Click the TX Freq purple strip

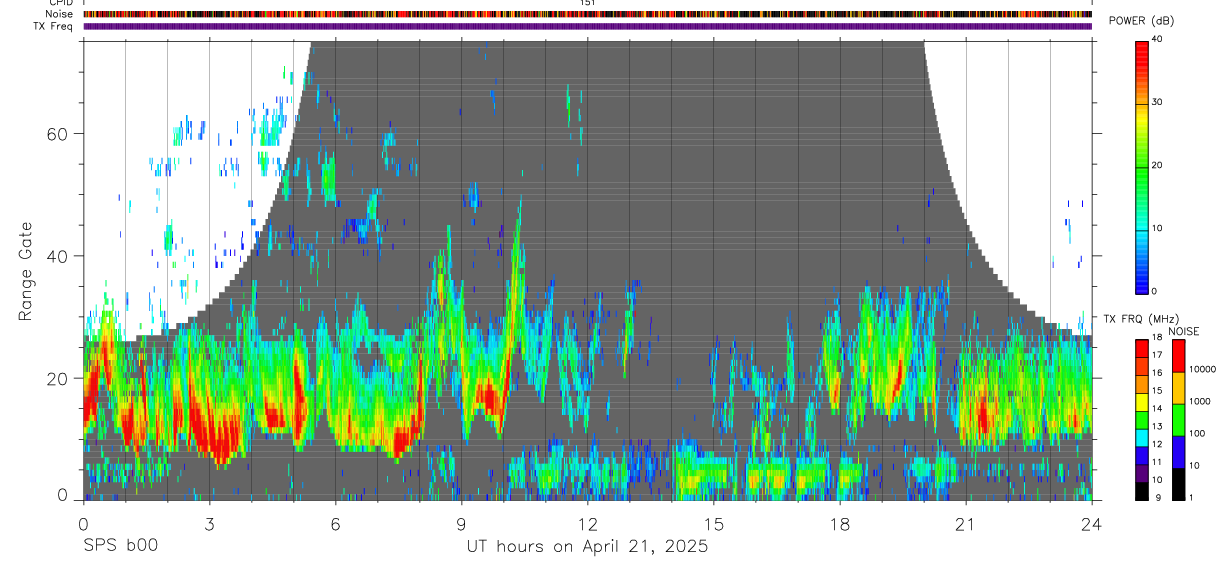click(588, 26)
